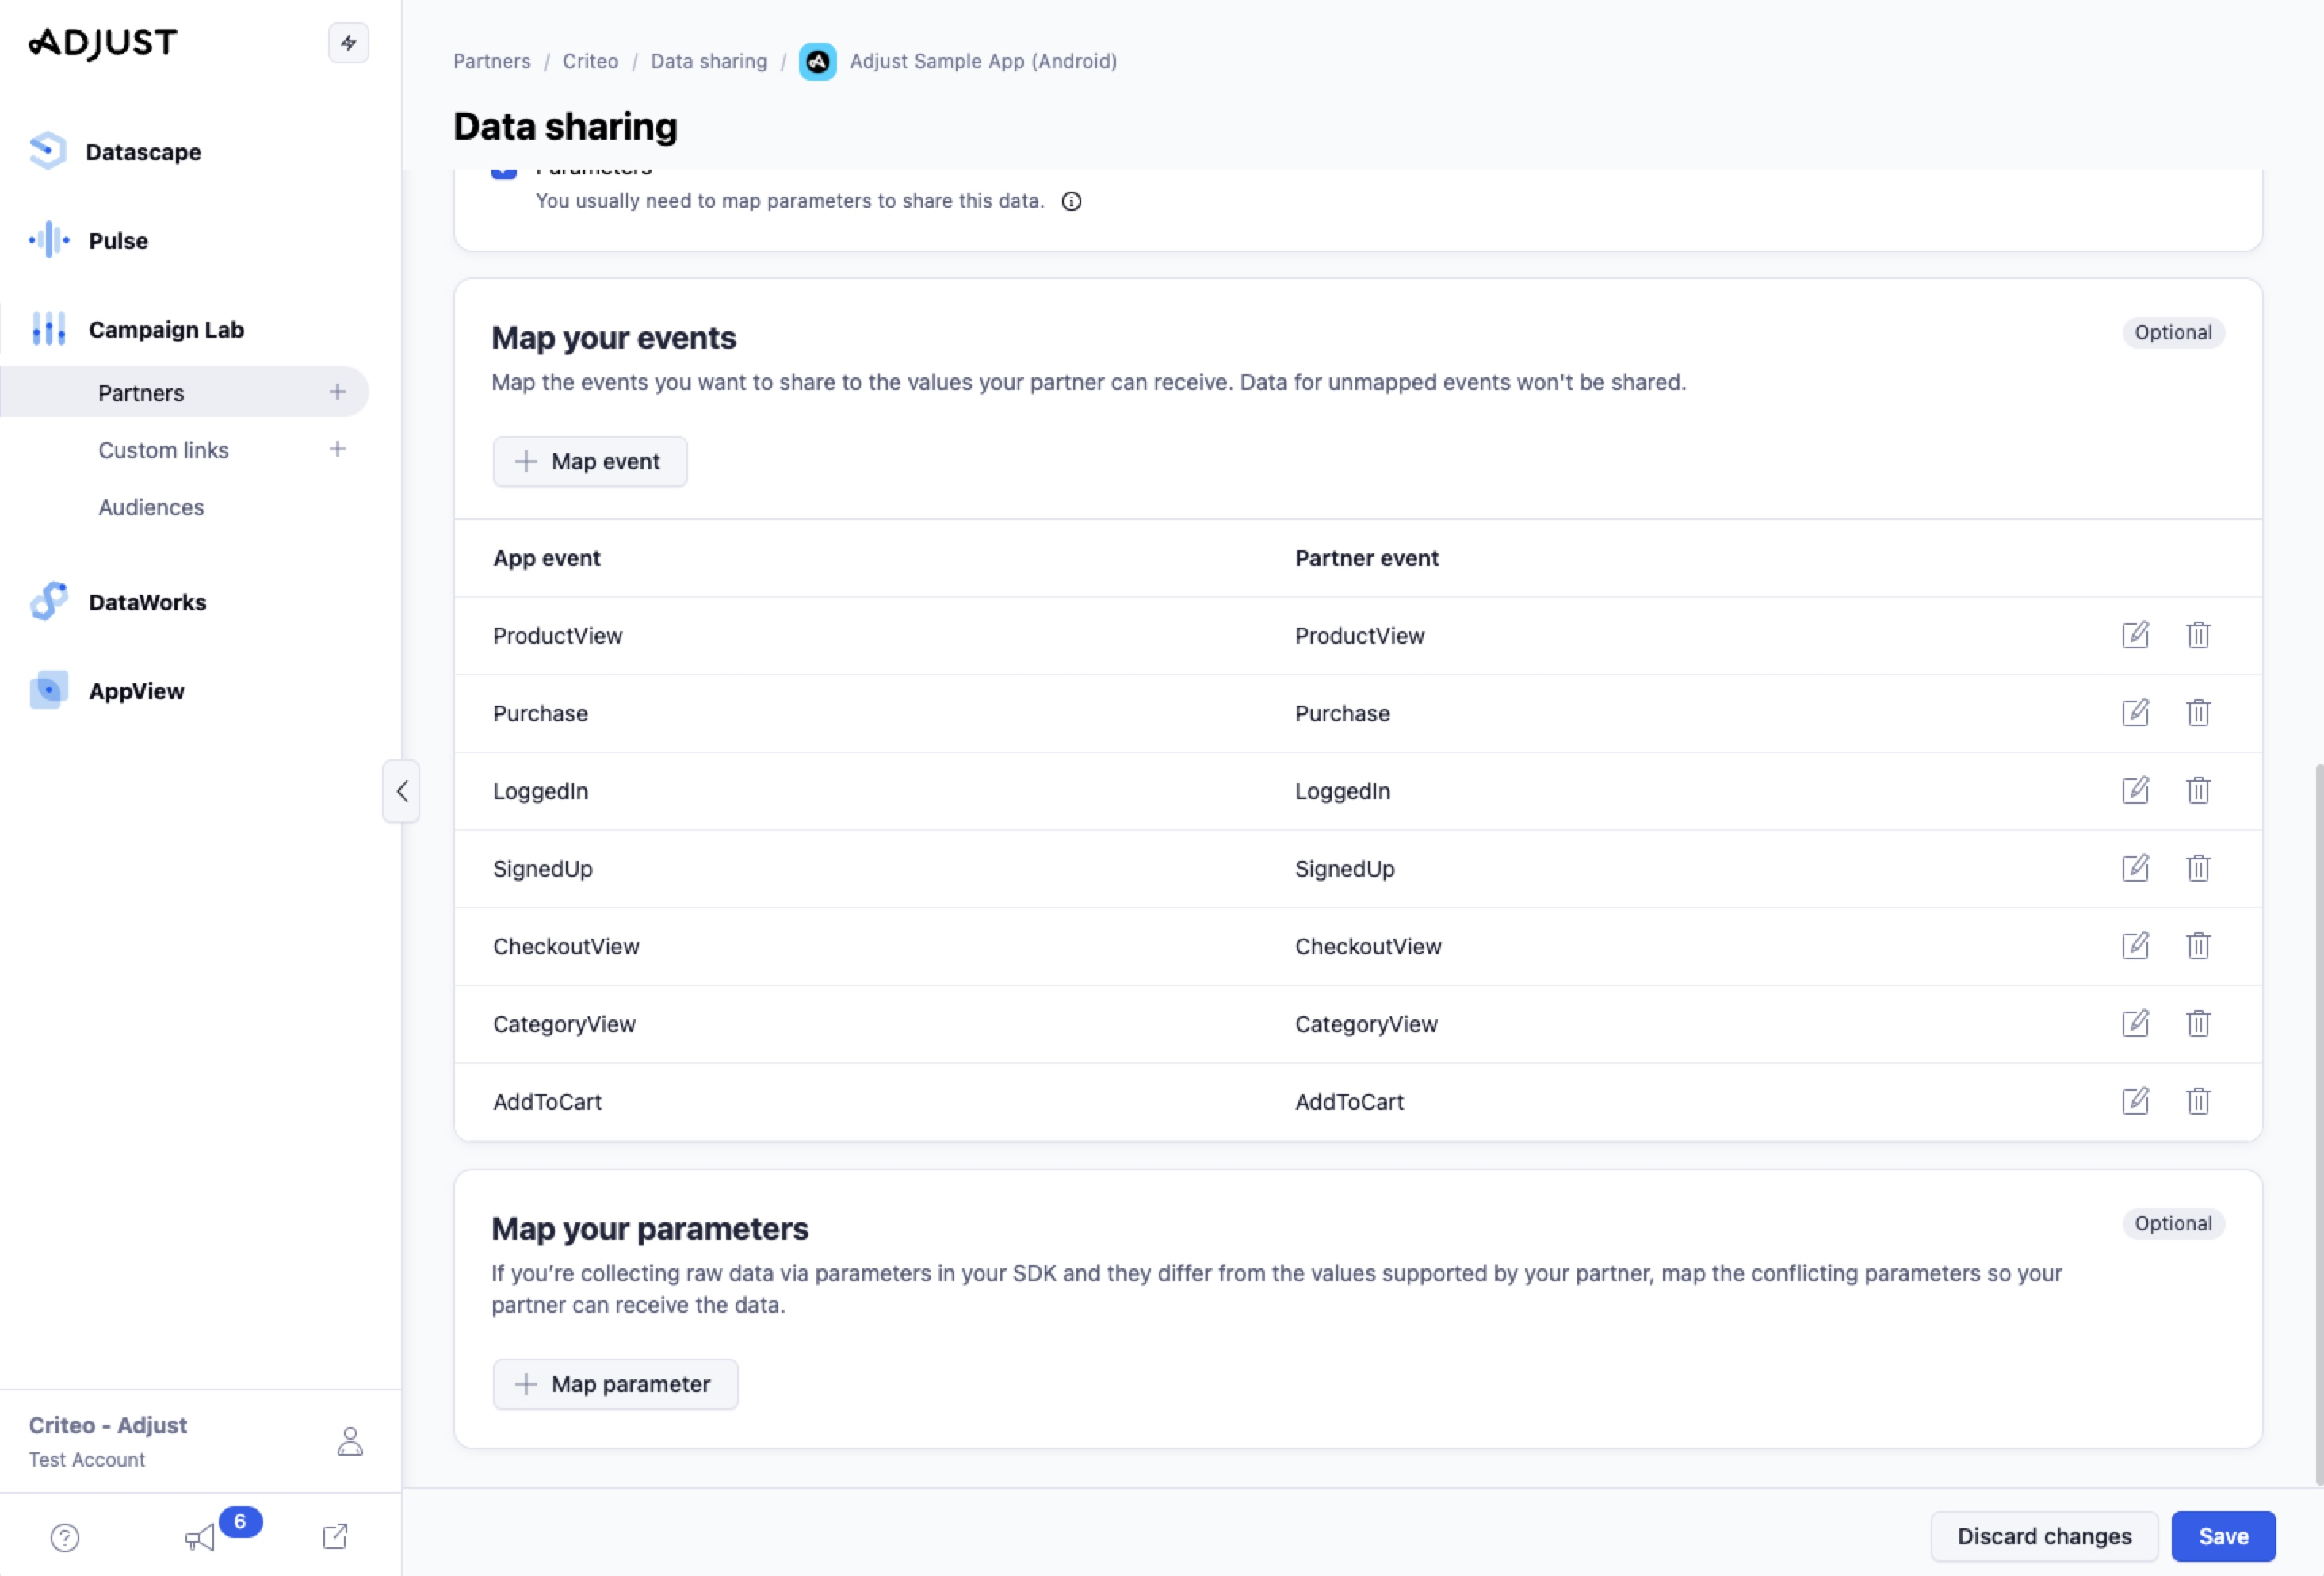Open the help question mark icon
This screenshot has width=2324, height=1576.
[65, 1537]
